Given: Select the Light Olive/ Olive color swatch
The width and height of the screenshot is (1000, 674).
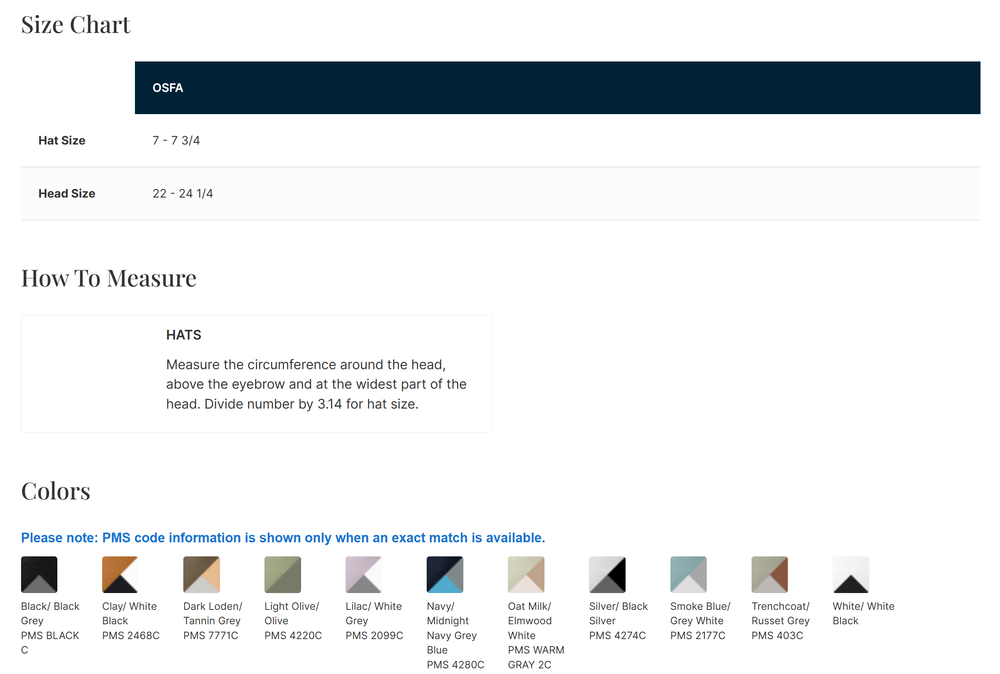Looking at the screenshot, I should click(x=282, y=575).
